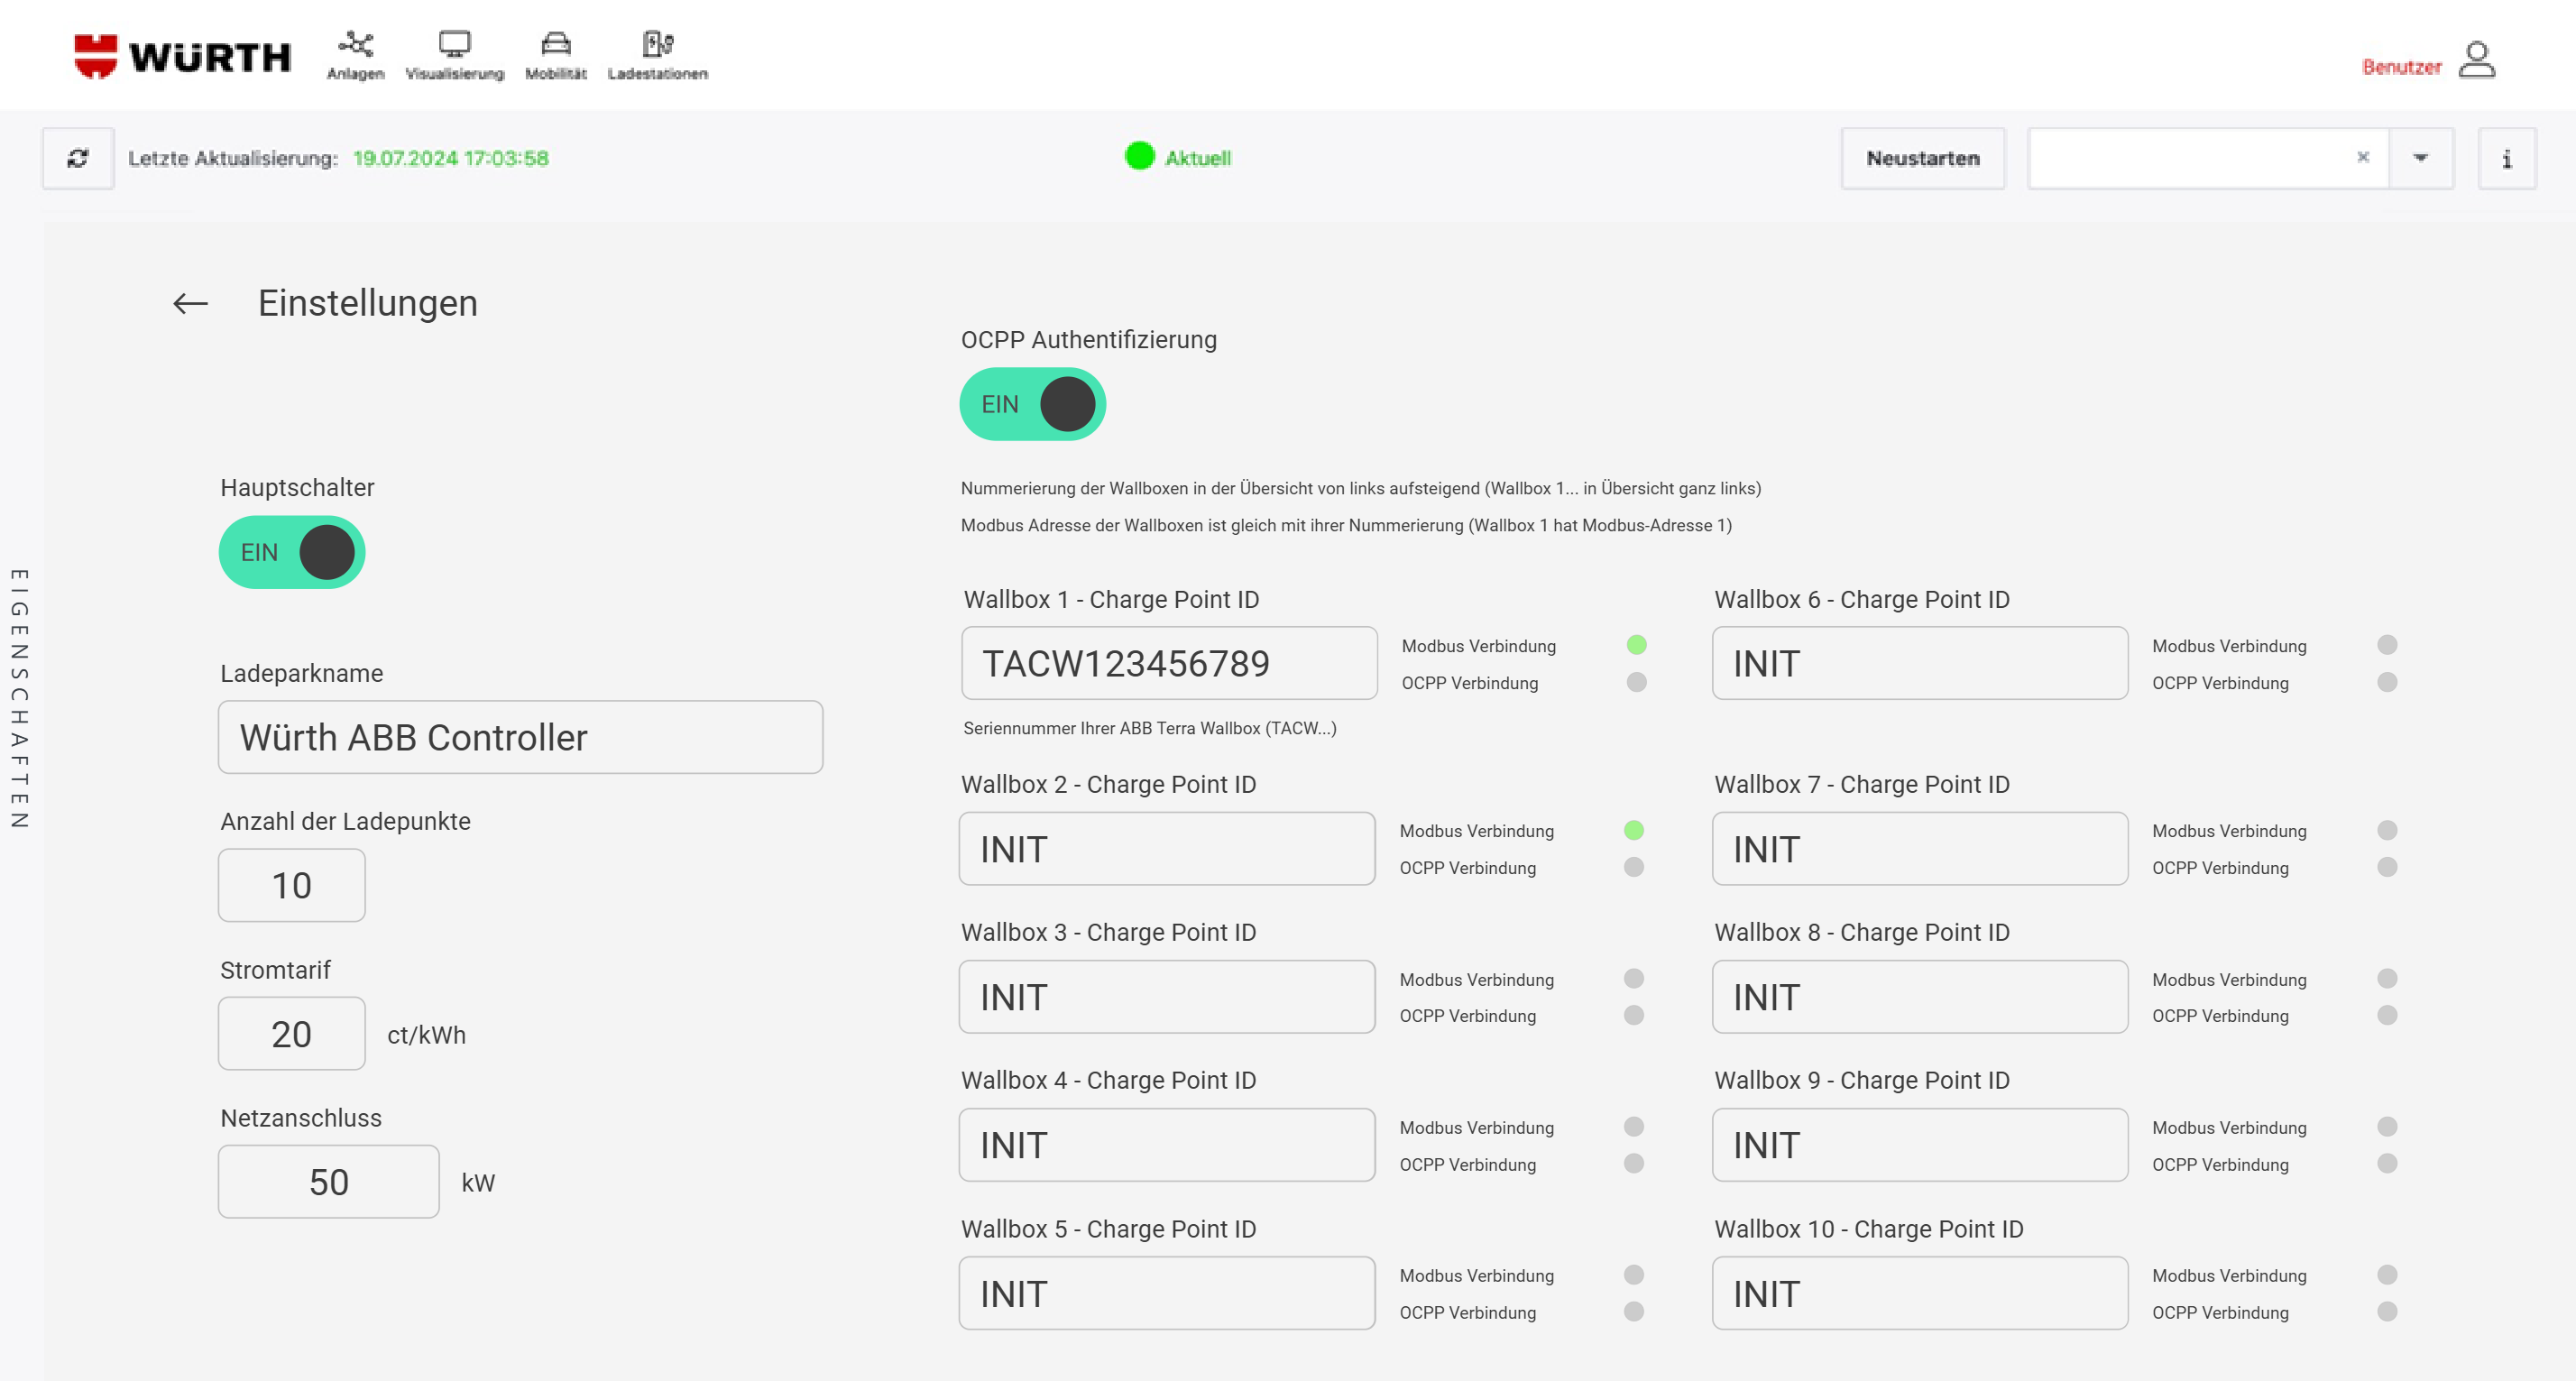Open the top bar dropdown arrow

tap(2420, 158)
